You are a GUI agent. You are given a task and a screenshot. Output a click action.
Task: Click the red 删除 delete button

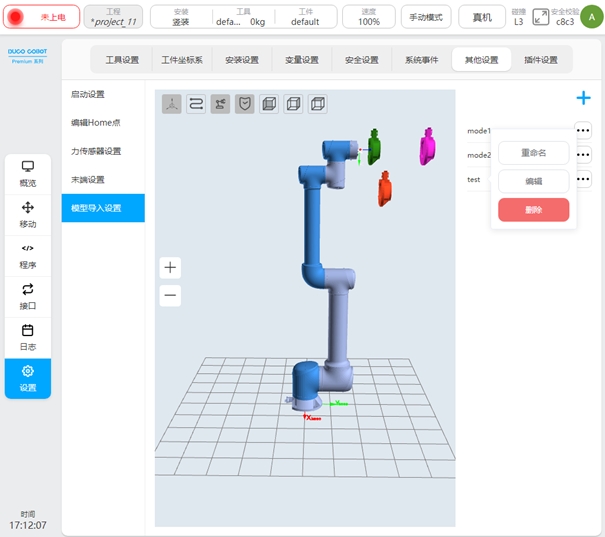533,210
